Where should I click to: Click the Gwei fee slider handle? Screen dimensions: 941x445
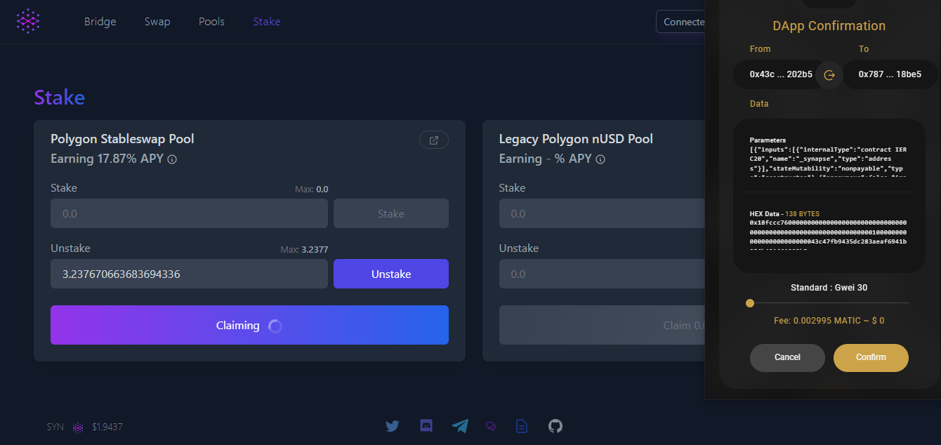[x=750, y=303]
